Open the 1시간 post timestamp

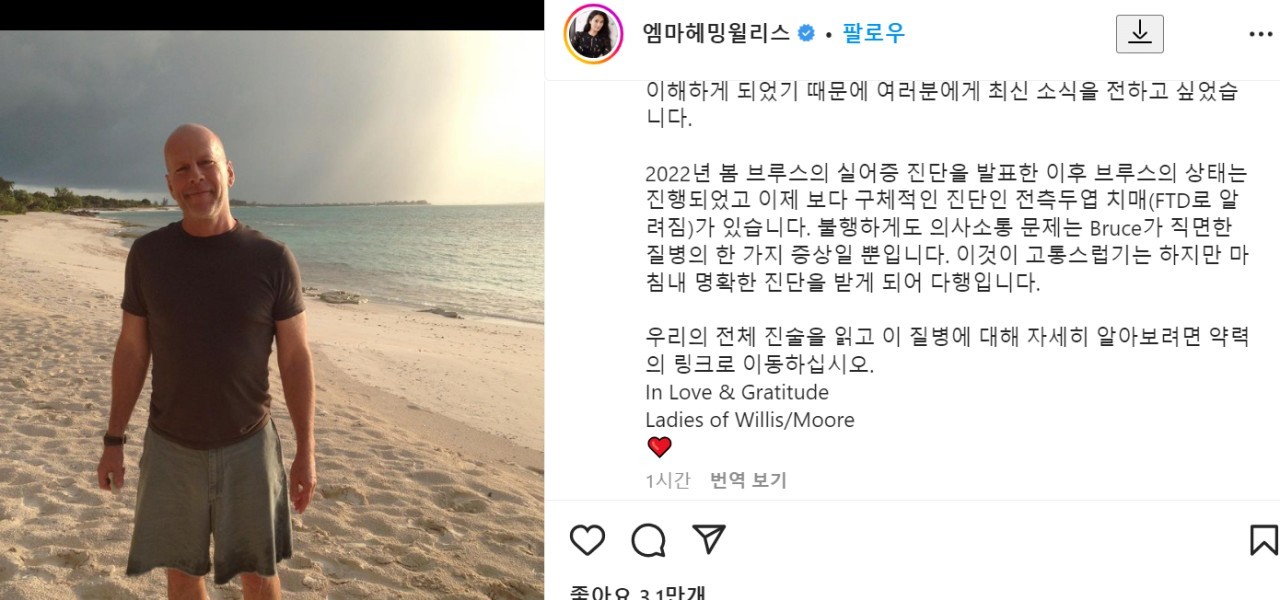[x=668, y=480]
